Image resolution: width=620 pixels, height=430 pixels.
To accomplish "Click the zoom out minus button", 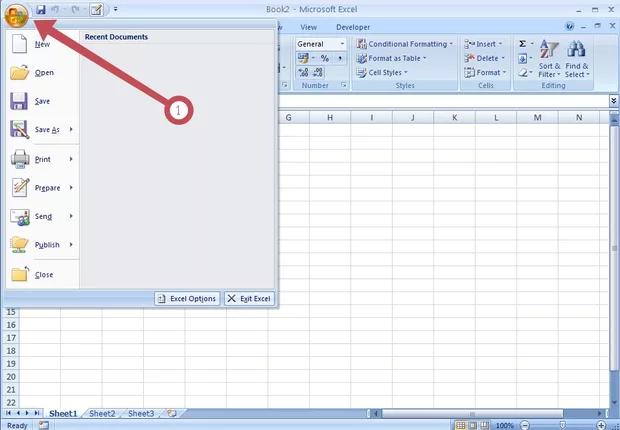I will [525, 426].
